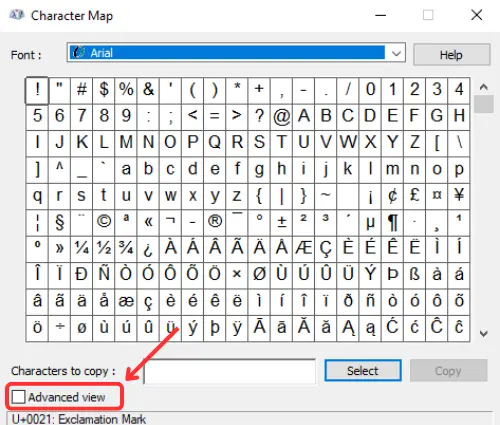Screen dimensions: 500x425
Task: Select the exclamation mark character
Action: click(37, 90)
